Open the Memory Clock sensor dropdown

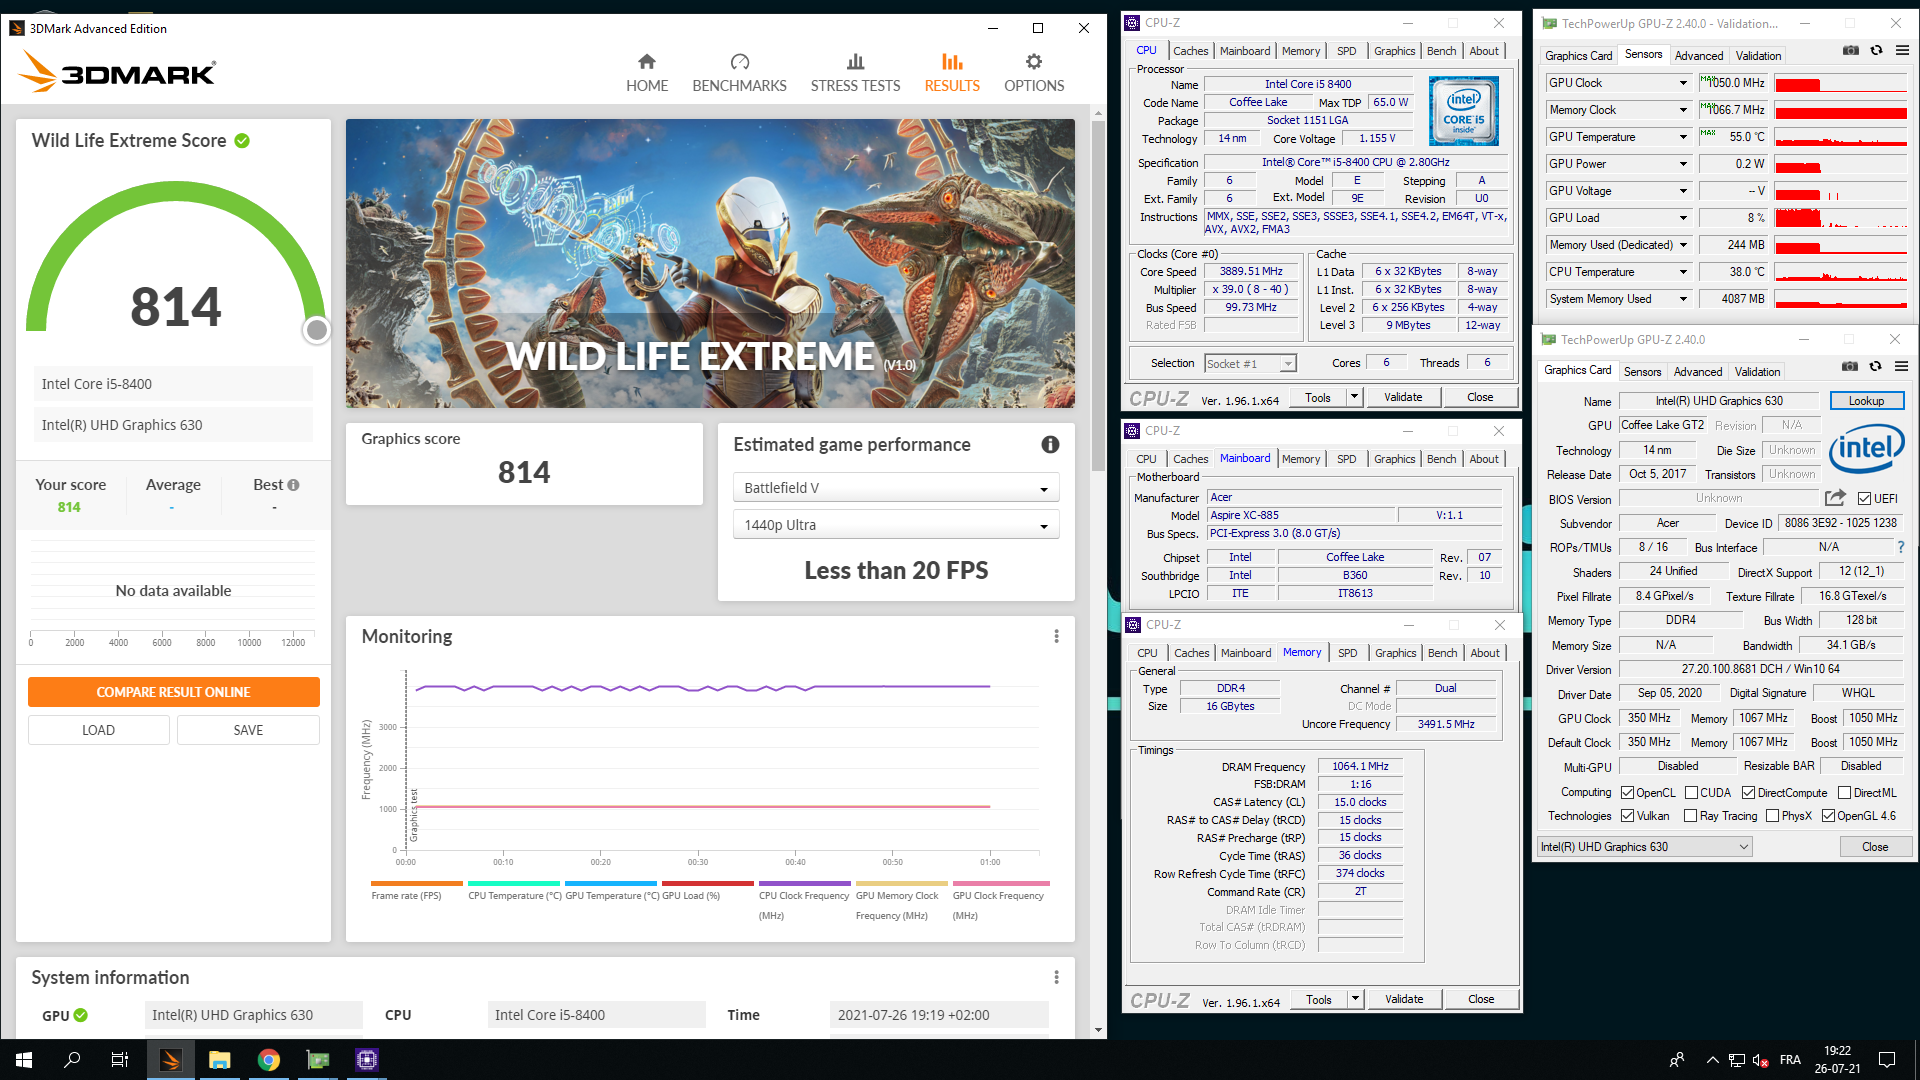click(x=1683, y=110)
